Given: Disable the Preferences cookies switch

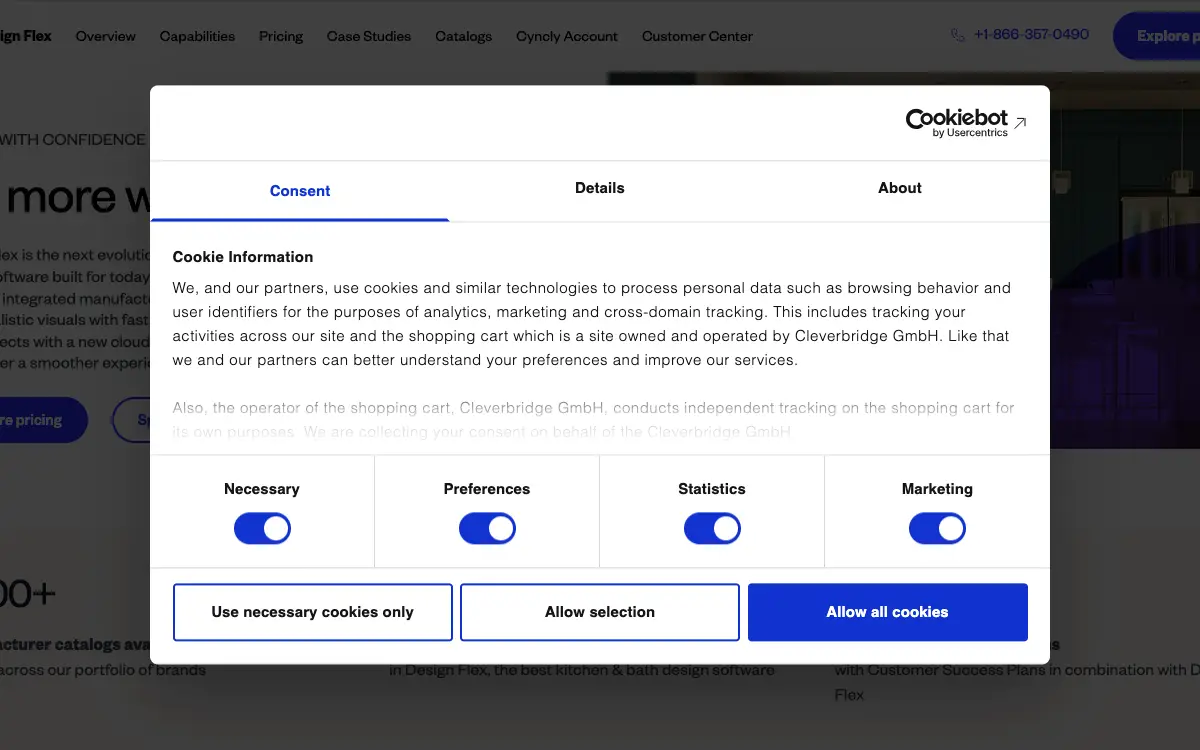Looking at the screenshot, I should [x=487, y=528].
